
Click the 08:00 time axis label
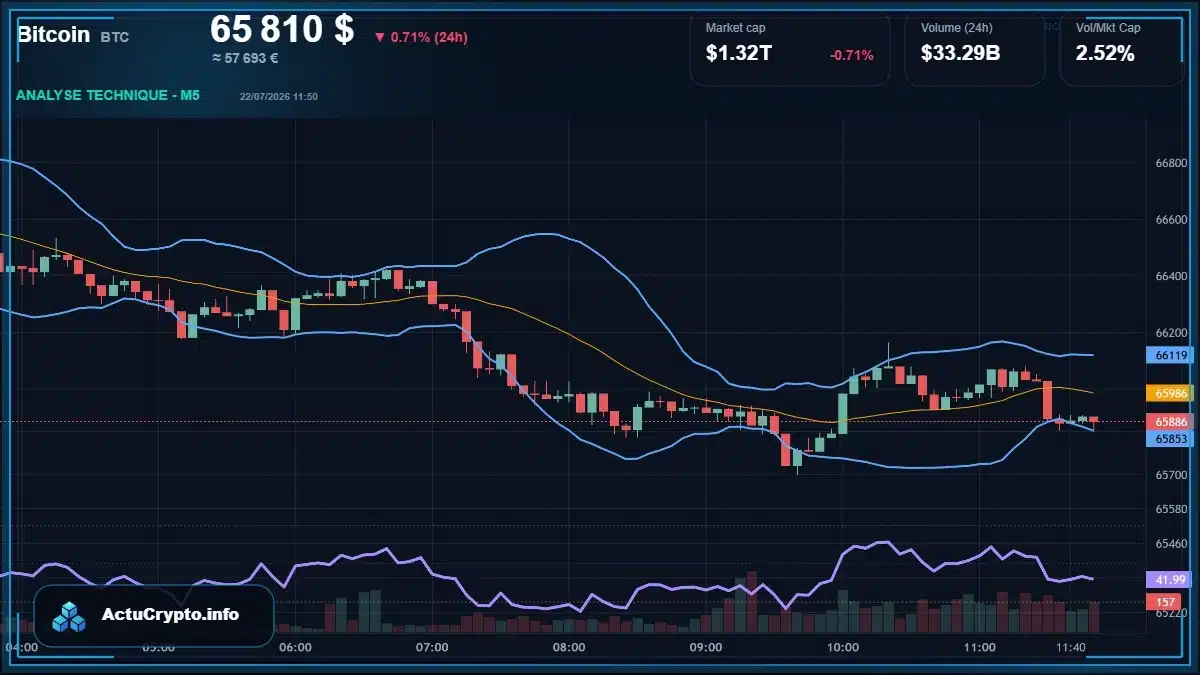[x=569, y=647]
